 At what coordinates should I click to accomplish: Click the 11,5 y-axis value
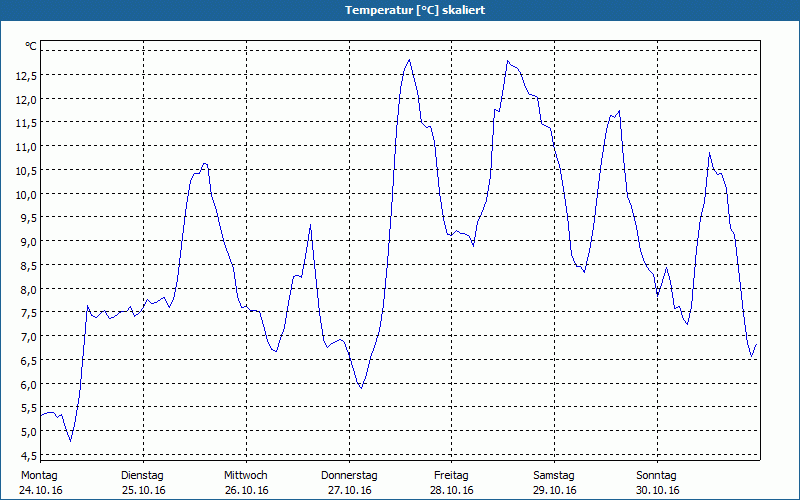(x=26, y=123)
